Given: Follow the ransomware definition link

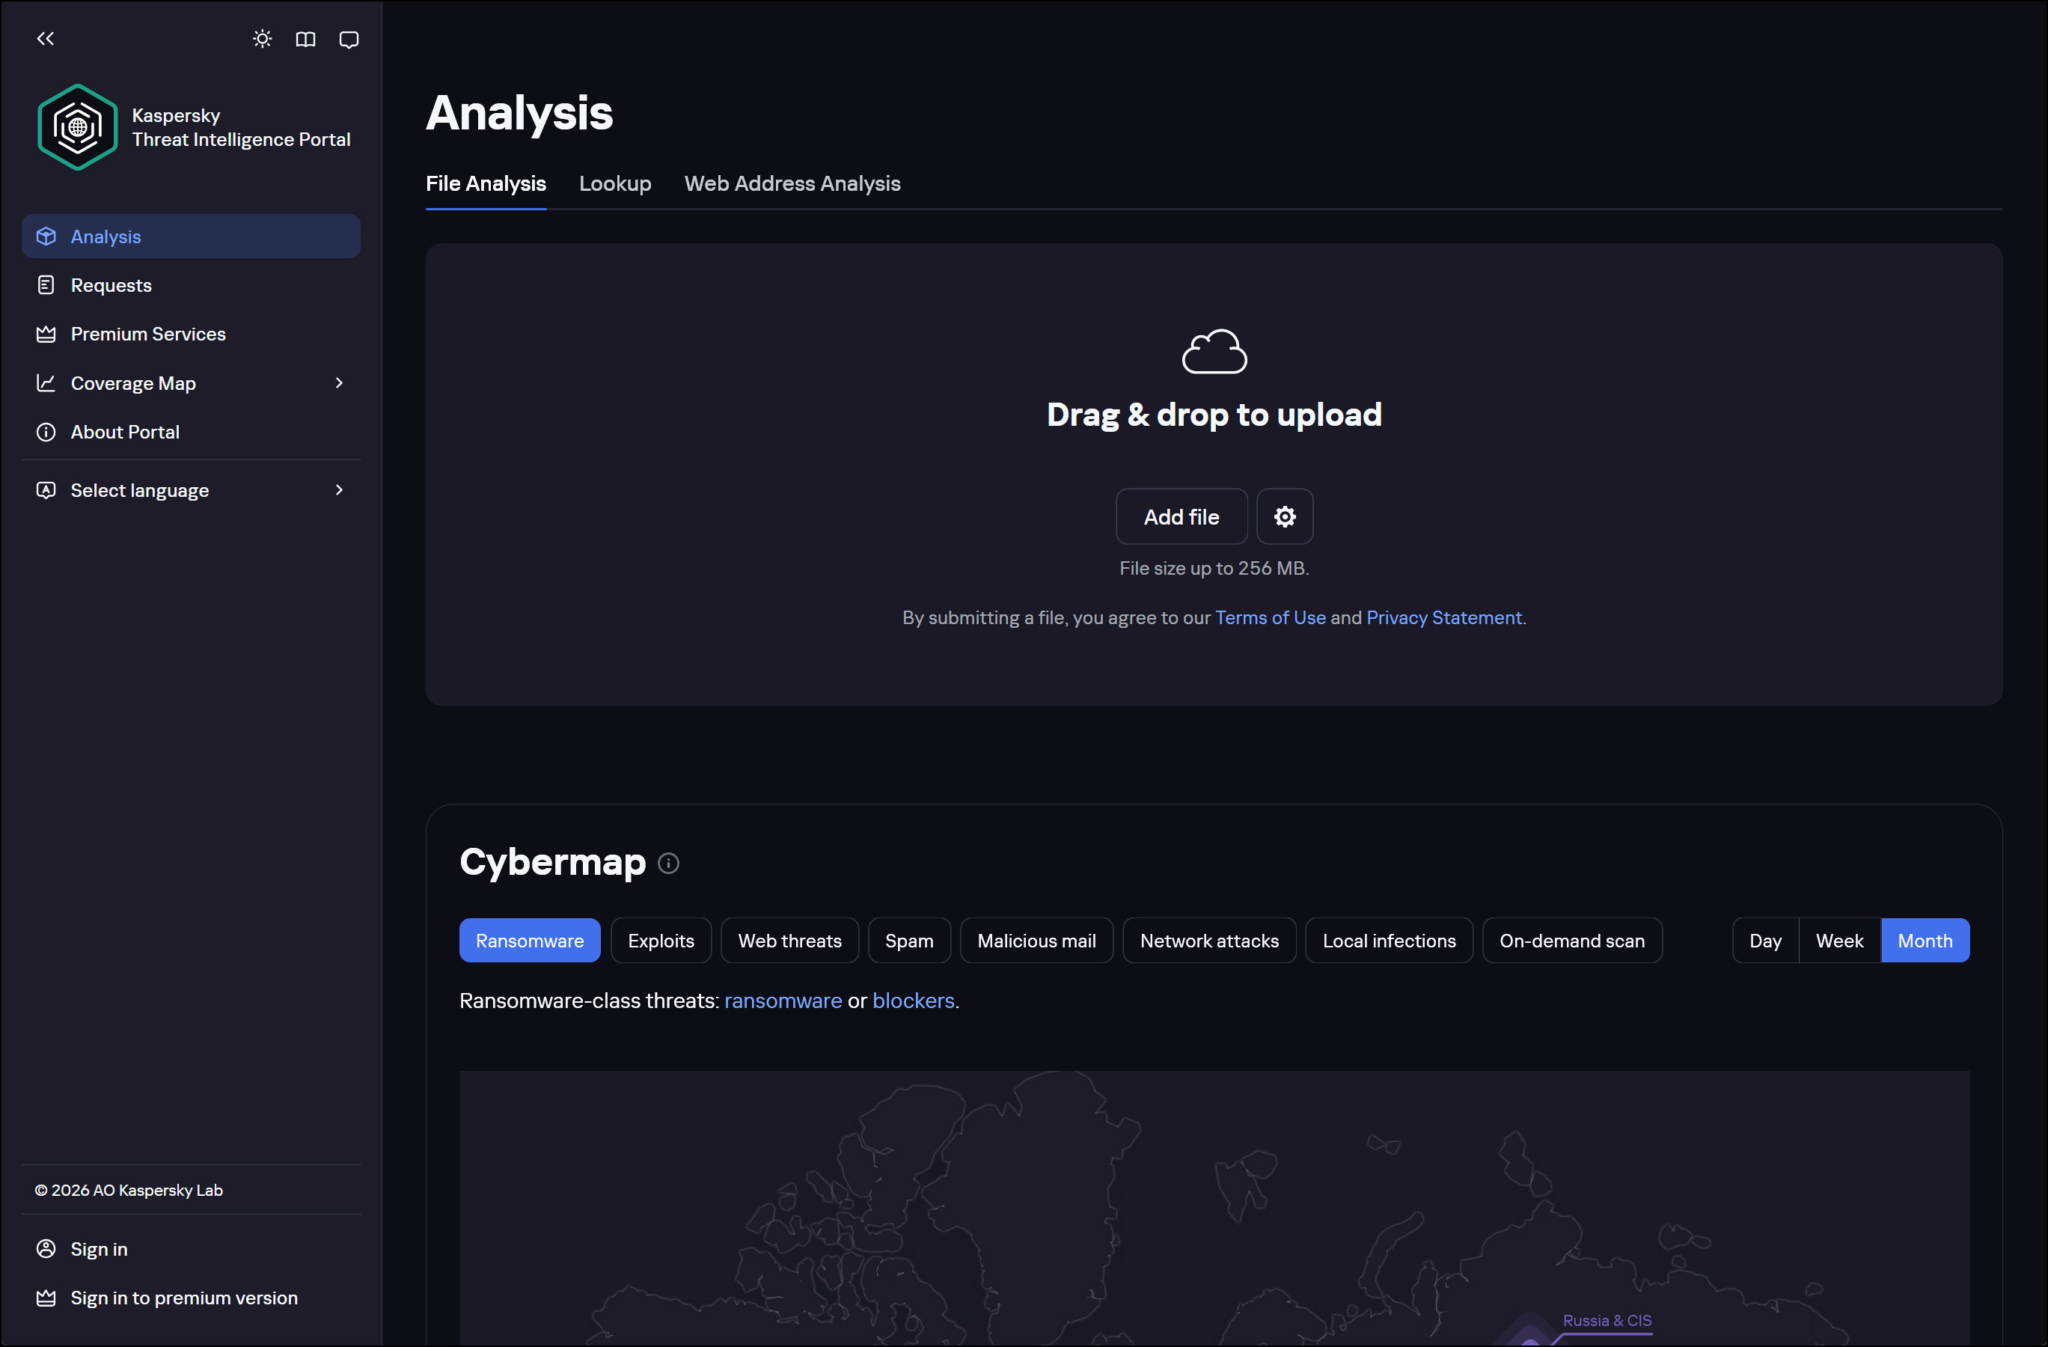Looking at the screenshot, I should click(x=783, y=1001).
